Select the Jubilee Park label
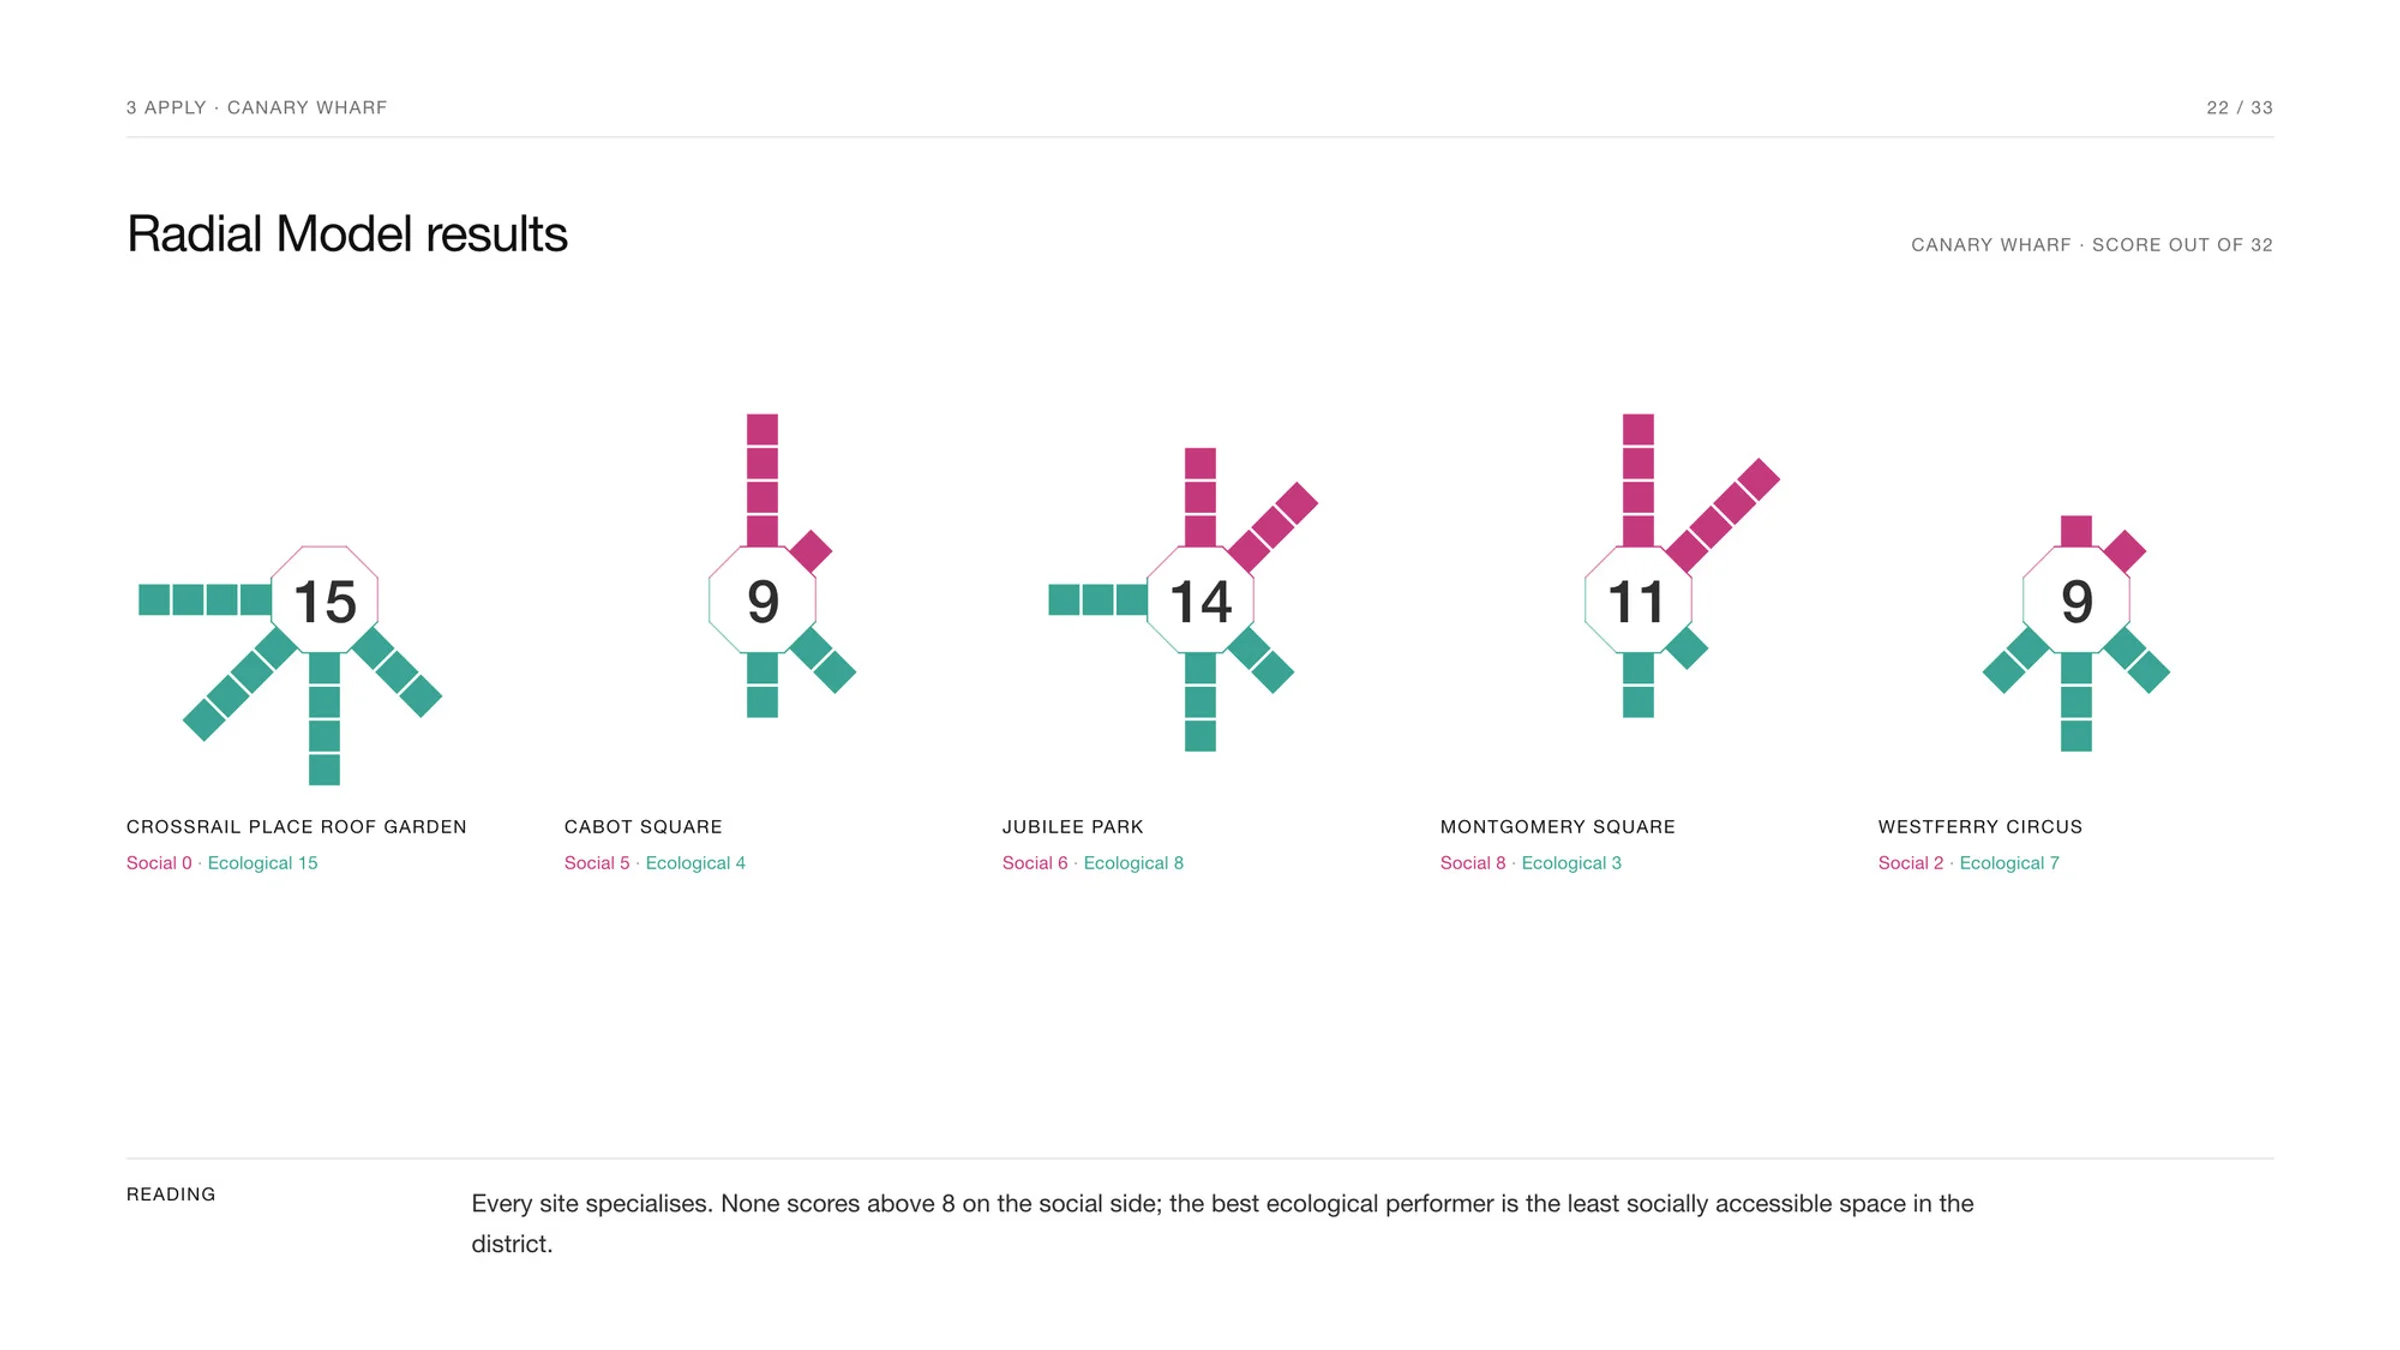 pyautogui.click(x=1073, y=827)
